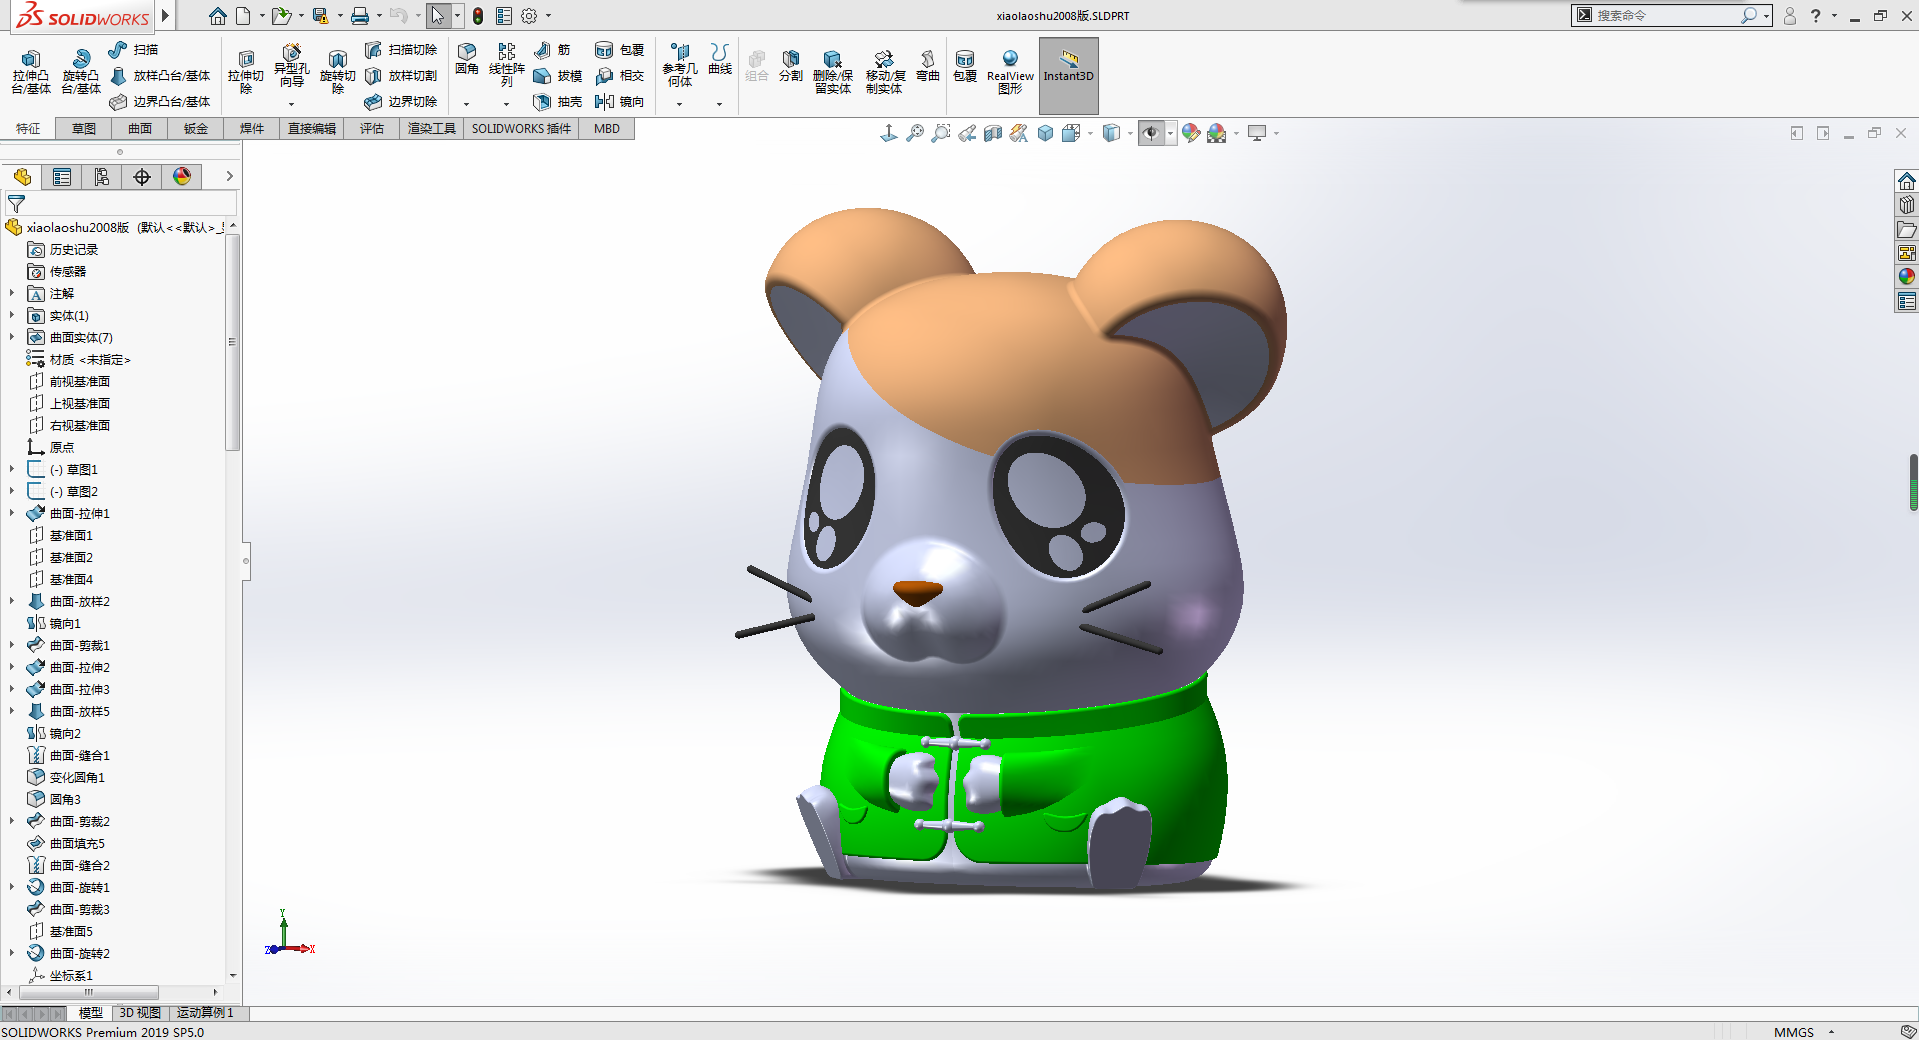Image resolution: width=1919 pixels, height=1040 pixels.
Task: Open the Options gear in top toolbar
Action: (529, 16)
